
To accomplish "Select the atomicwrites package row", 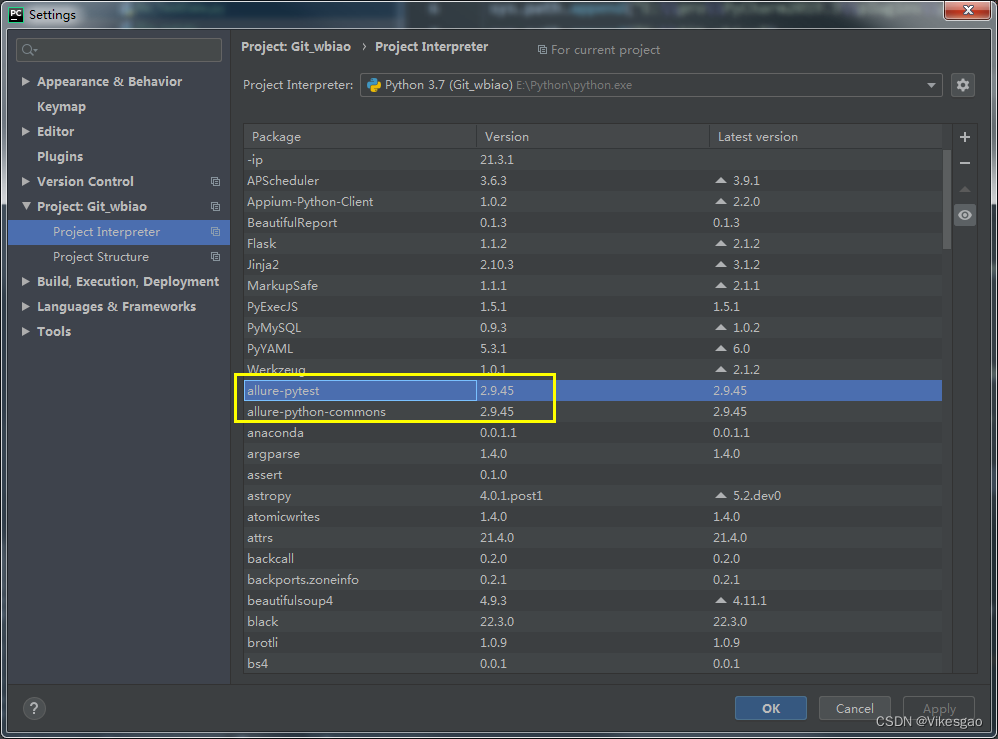I will [x=593, y=517].
